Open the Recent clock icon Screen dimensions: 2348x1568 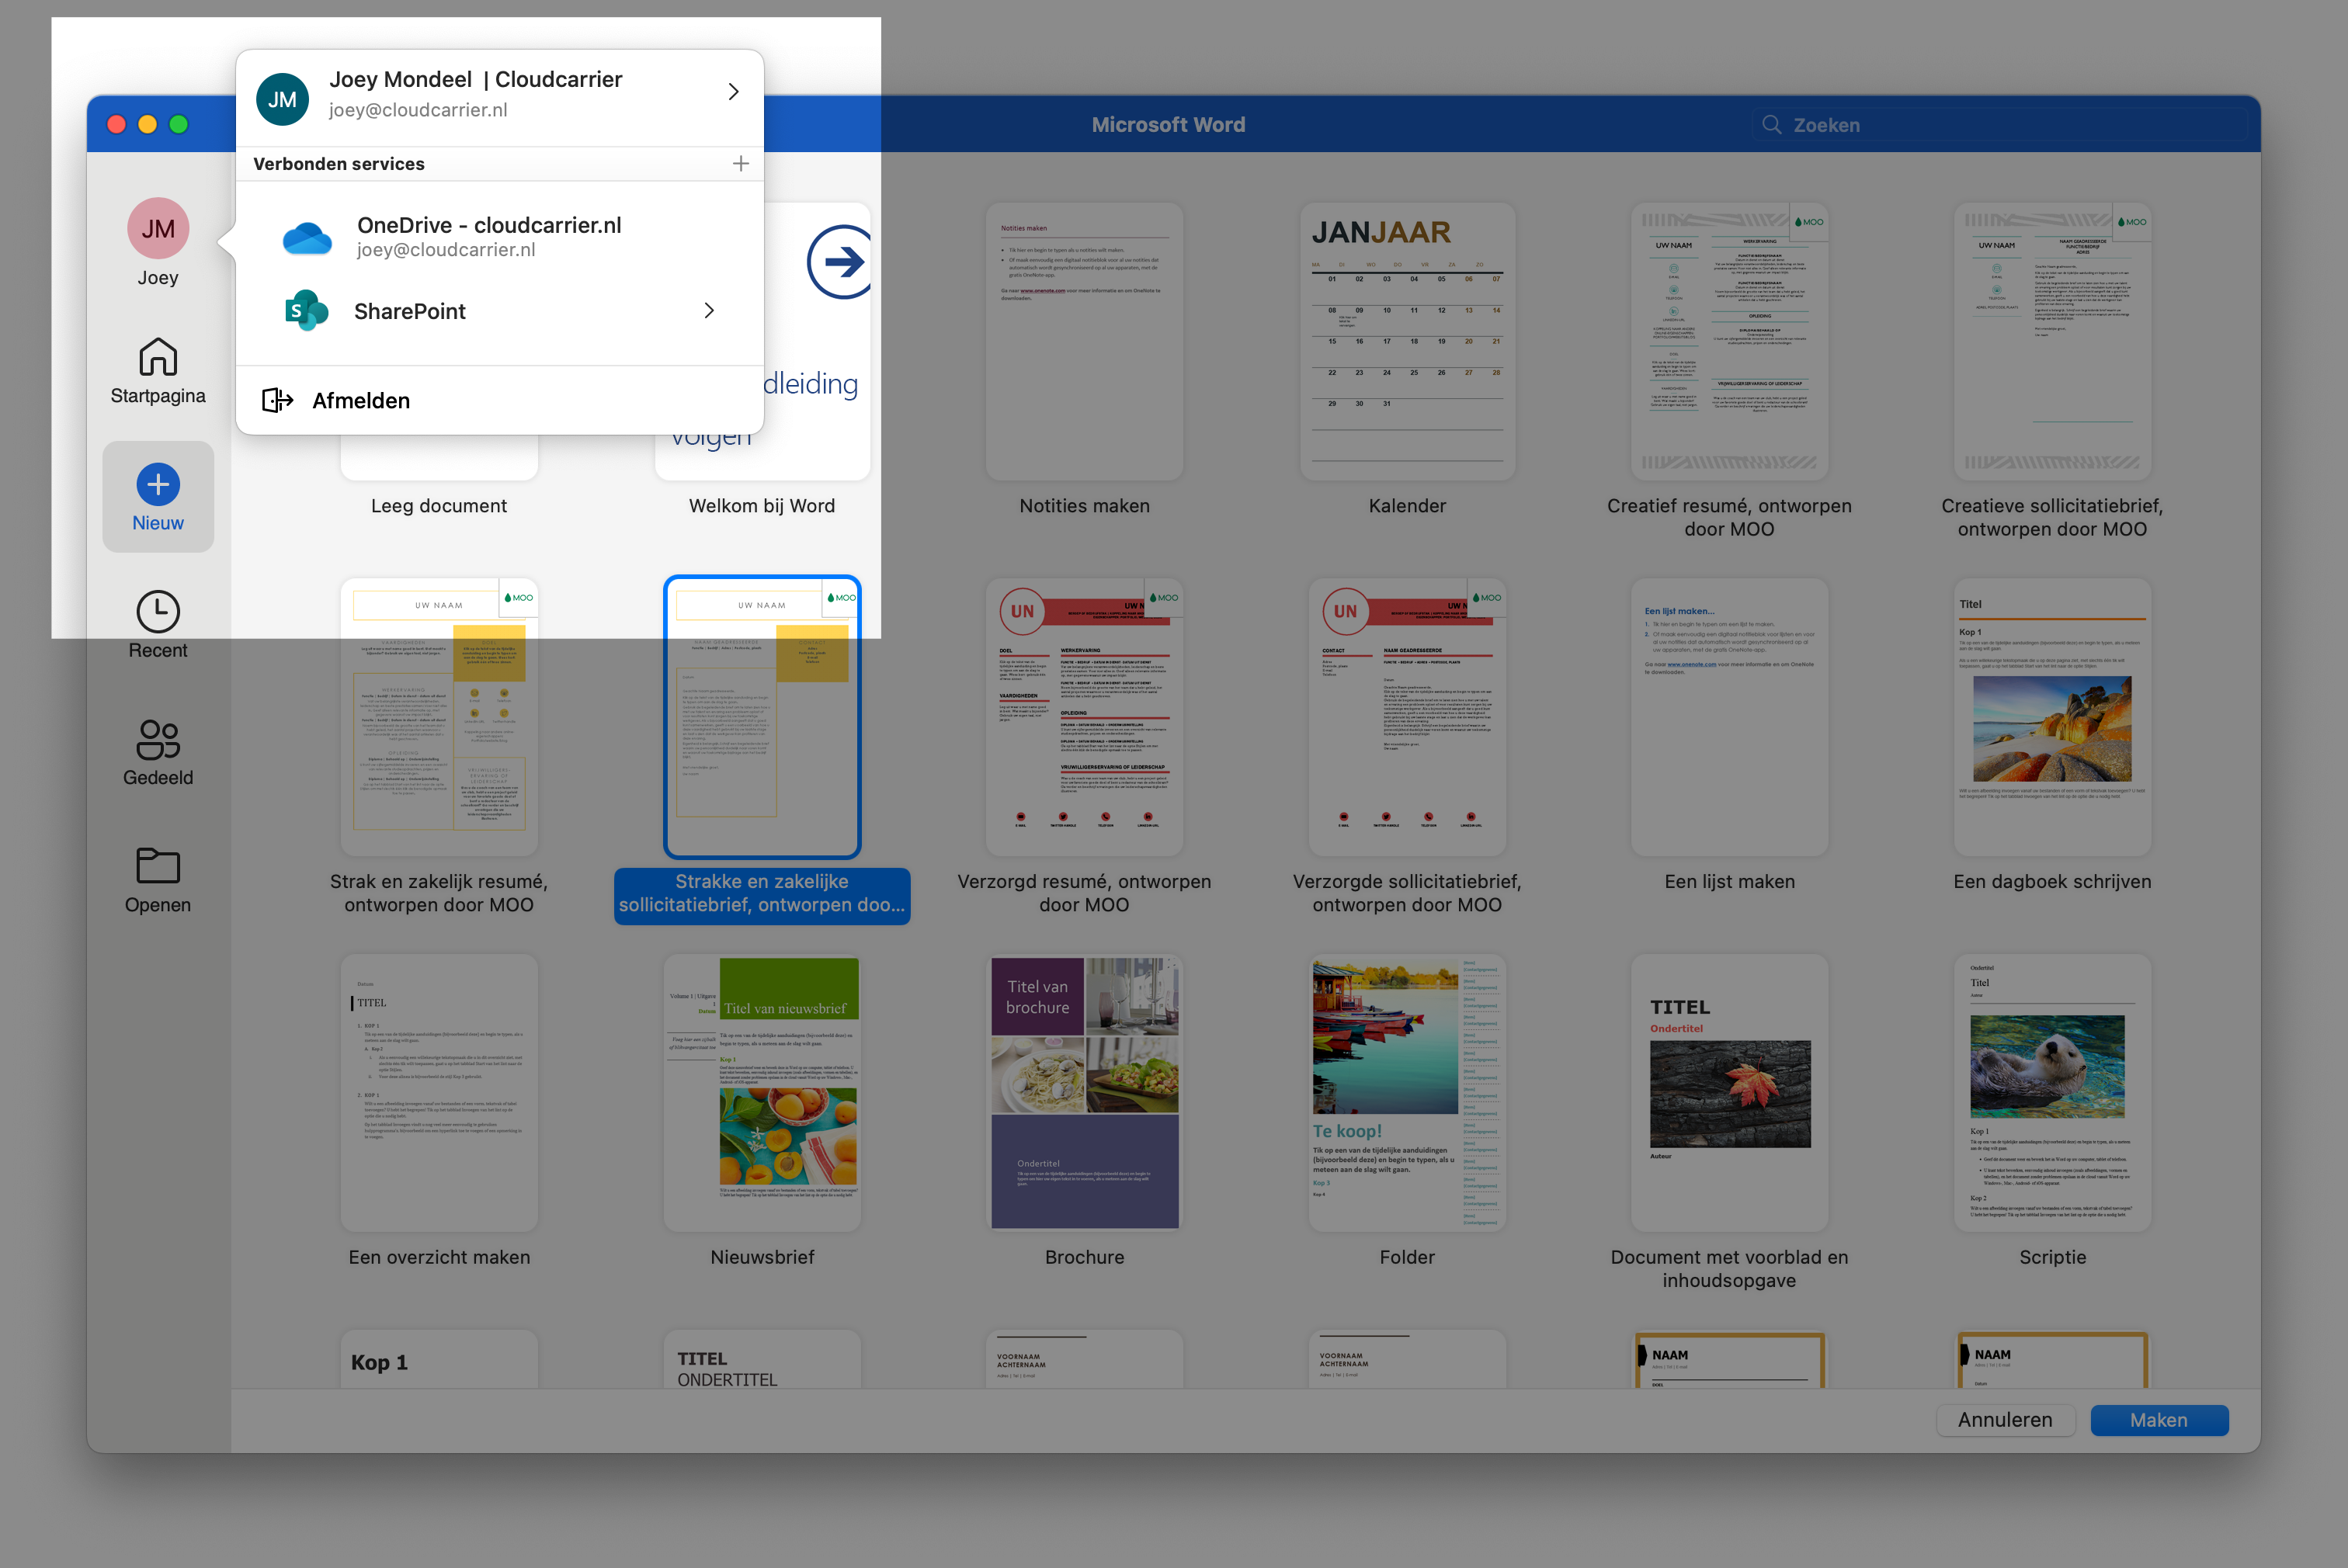pos(158,611)
